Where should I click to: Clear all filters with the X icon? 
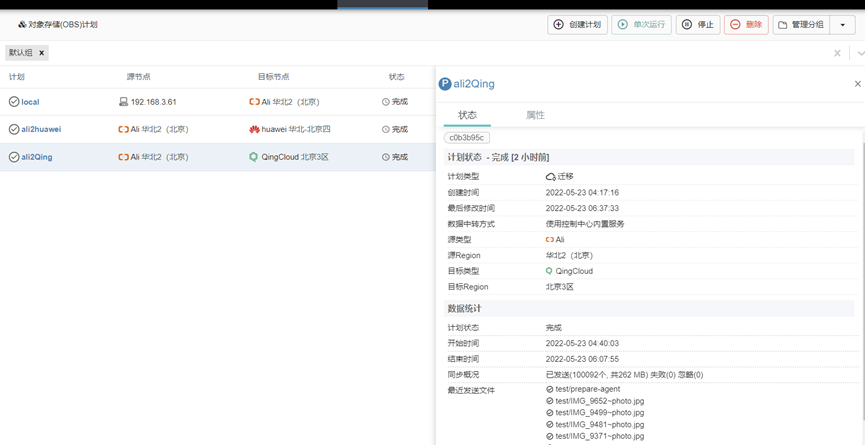(x=837, y=53)
